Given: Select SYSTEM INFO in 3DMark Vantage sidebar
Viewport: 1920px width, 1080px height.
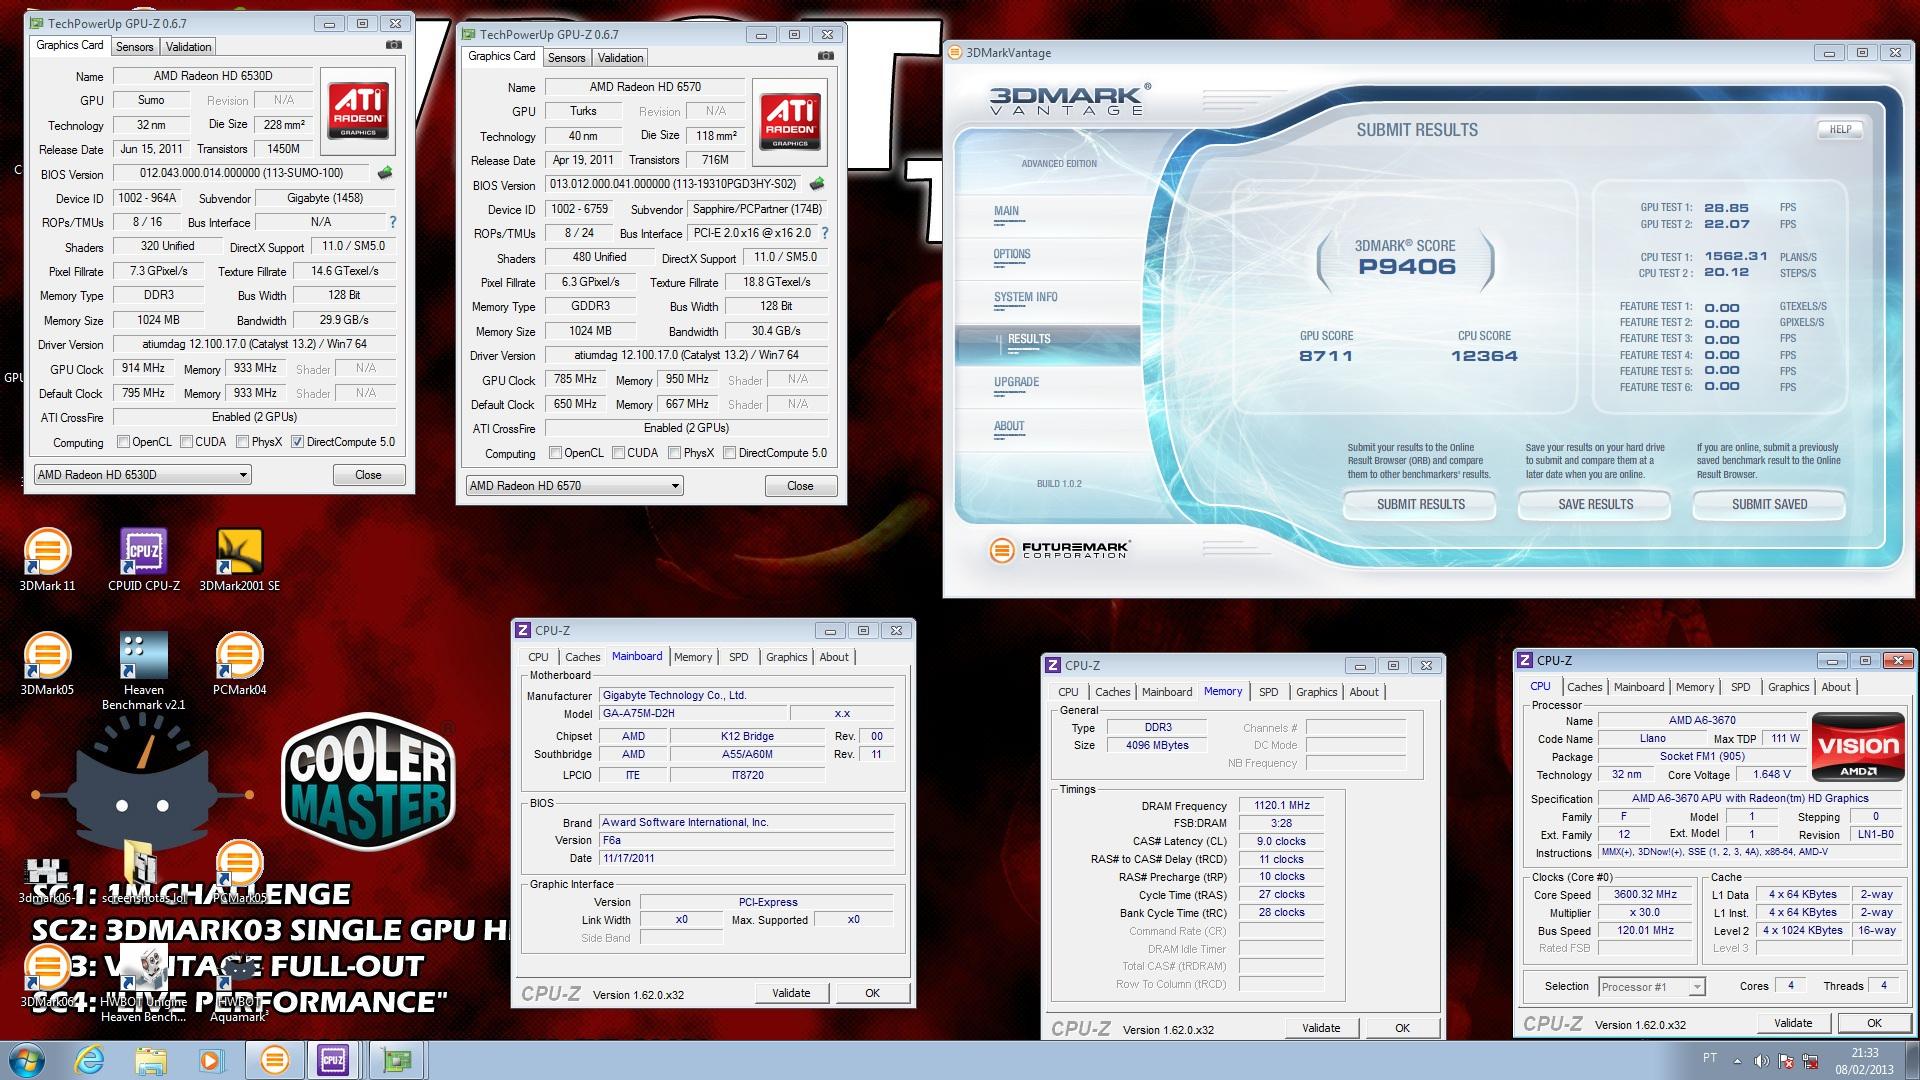Looking at the screenshot, I should pos(1025,297).
